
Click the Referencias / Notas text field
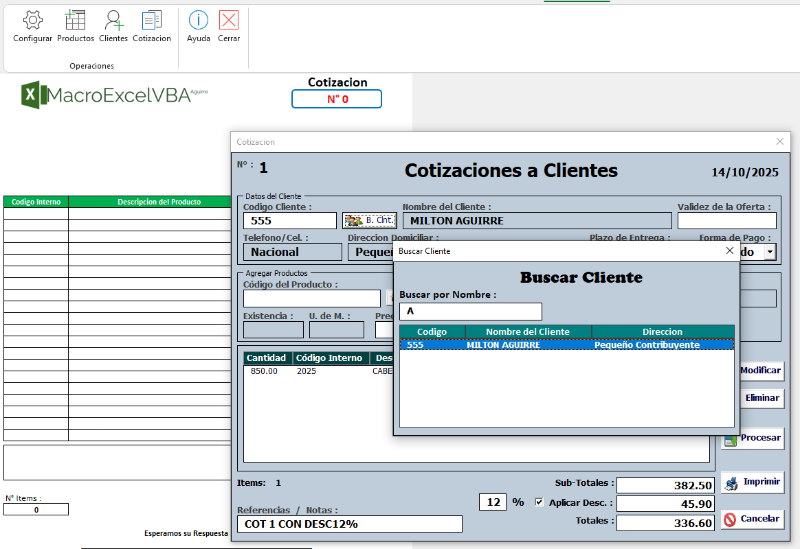coord(350,524)
